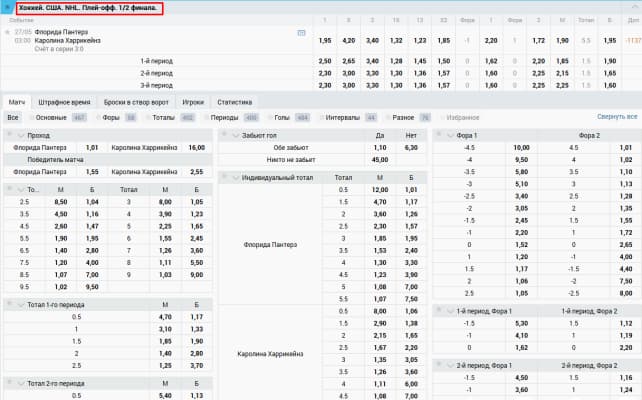Pin the Тотал 2-го периода block
The image size is (642, 400).
tap(9, 383)
